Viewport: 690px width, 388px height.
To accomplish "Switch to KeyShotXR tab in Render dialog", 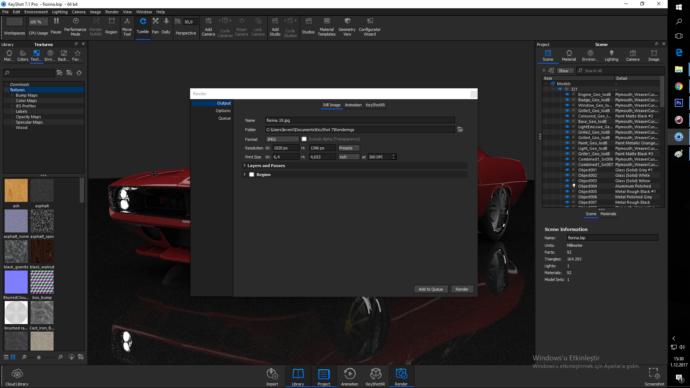I will pyautogui.click(x=375, y=105).
